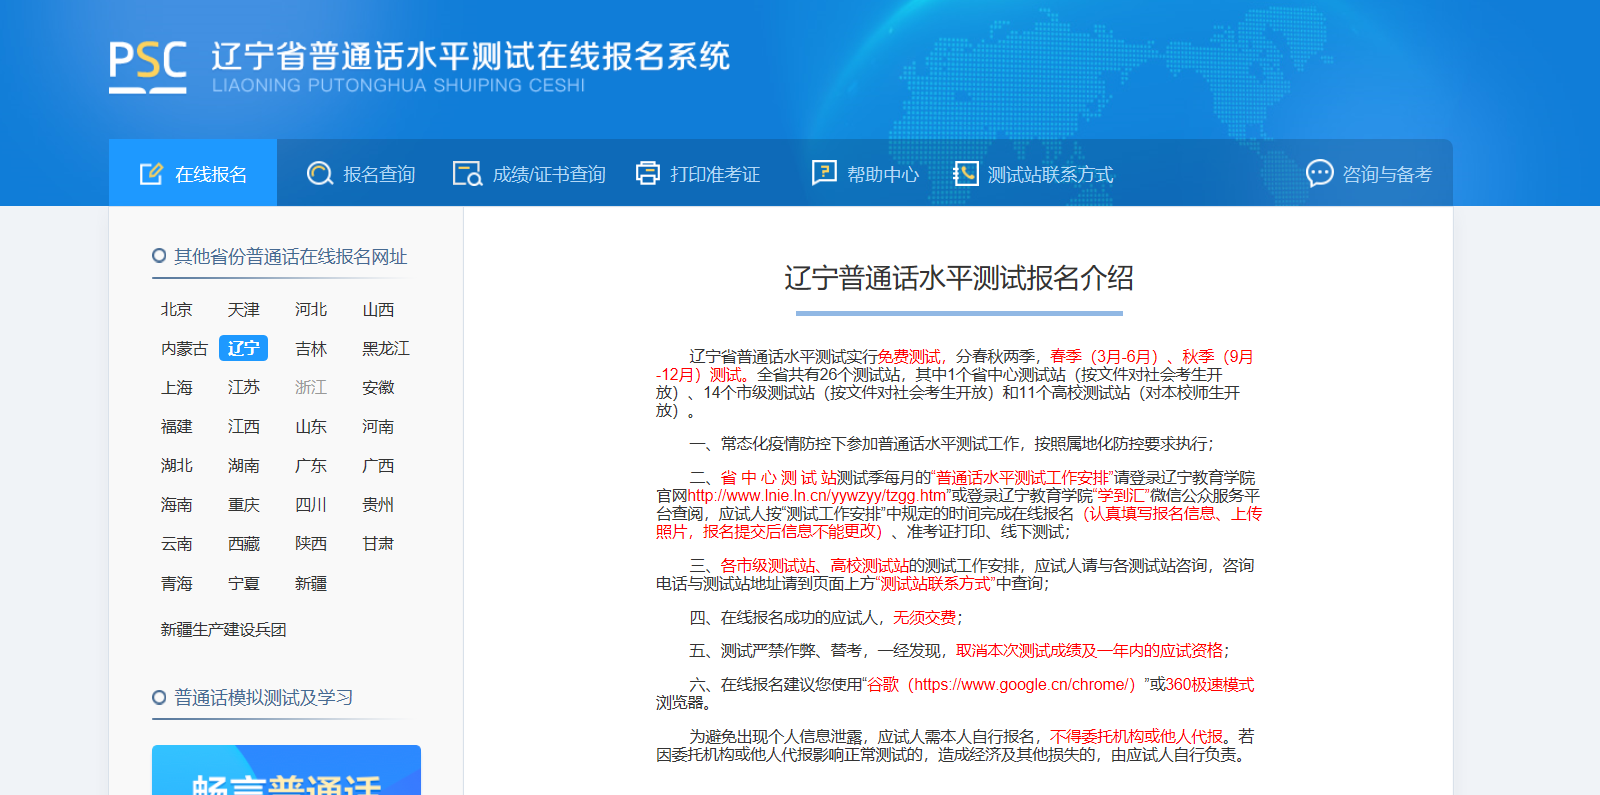
Task: Open the 黑龙江 registration link
Action: (386, 349)
